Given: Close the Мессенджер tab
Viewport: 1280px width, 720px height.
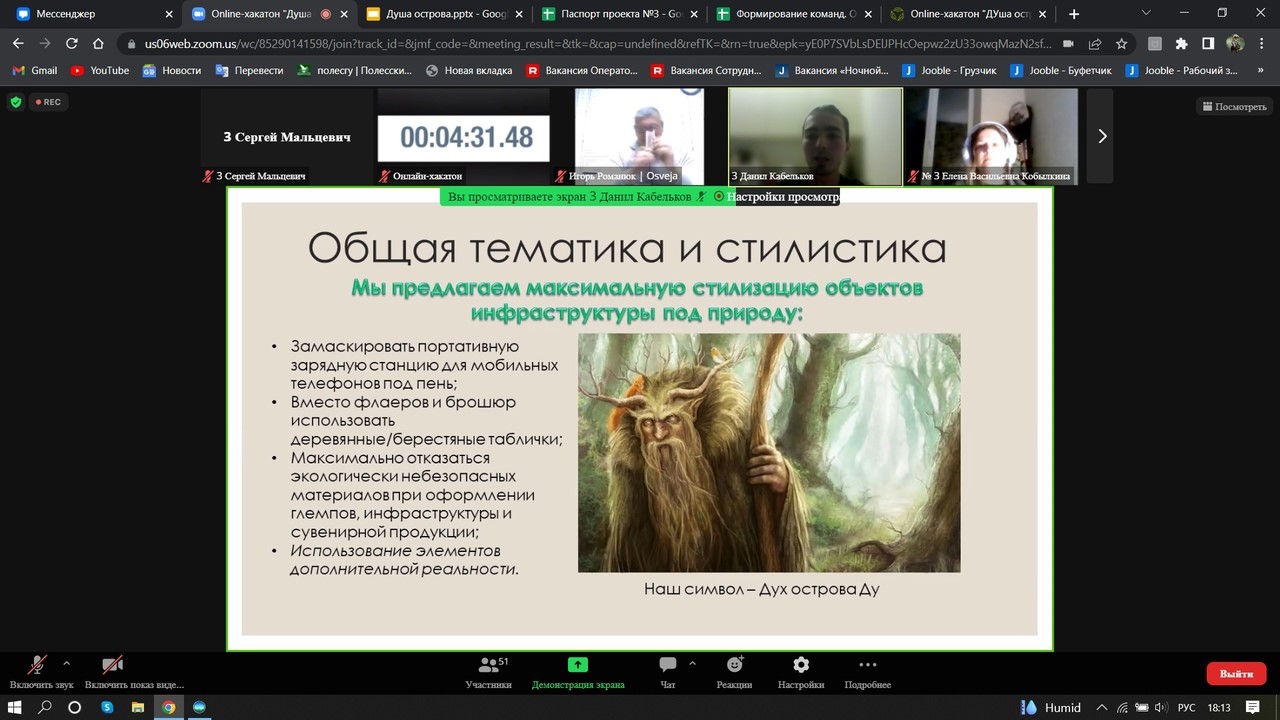Looking at the screenshot, I should point(169,14).
